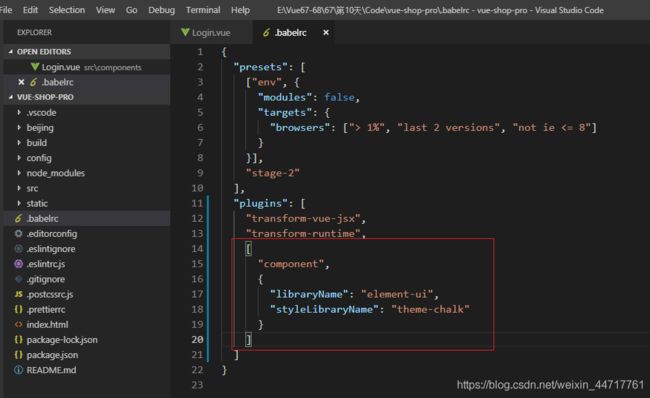This screenshot has height=398, width=650.
Task: Switch to the Login.vue editor tab
Action: coord(211,32)
